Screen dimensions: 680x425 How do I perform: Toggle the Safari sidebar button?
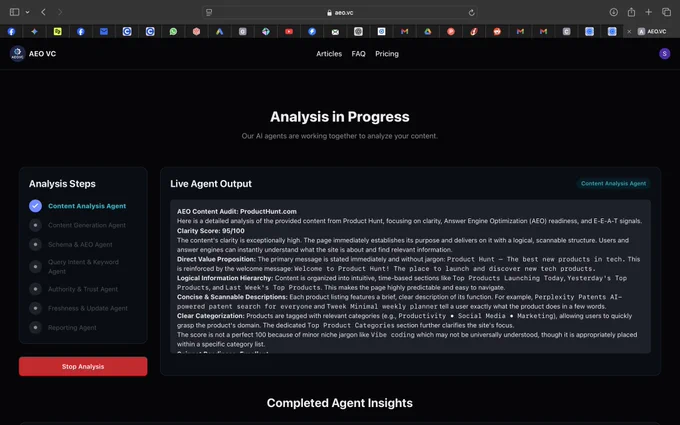tap(14, 12)
